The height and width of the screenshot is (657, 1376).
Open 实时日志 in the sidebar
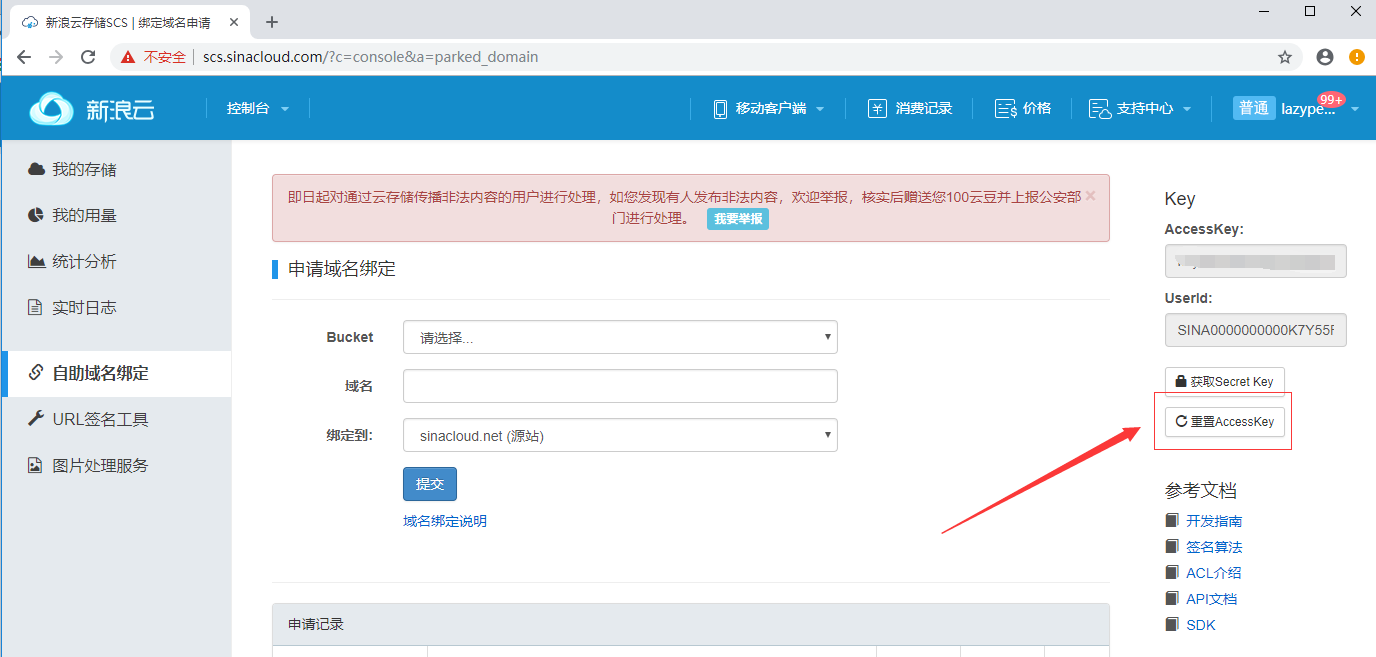[116, 307]
